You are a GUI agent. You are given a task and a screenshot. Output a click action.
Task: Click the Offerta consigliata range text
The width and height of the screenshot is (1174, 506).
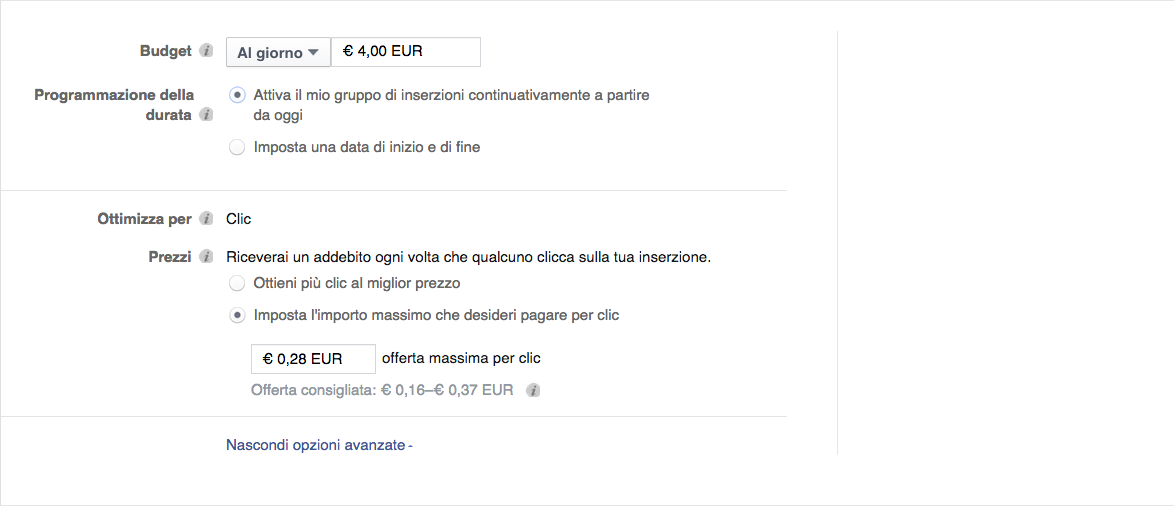pyautogui.click(x=382, y=391)
